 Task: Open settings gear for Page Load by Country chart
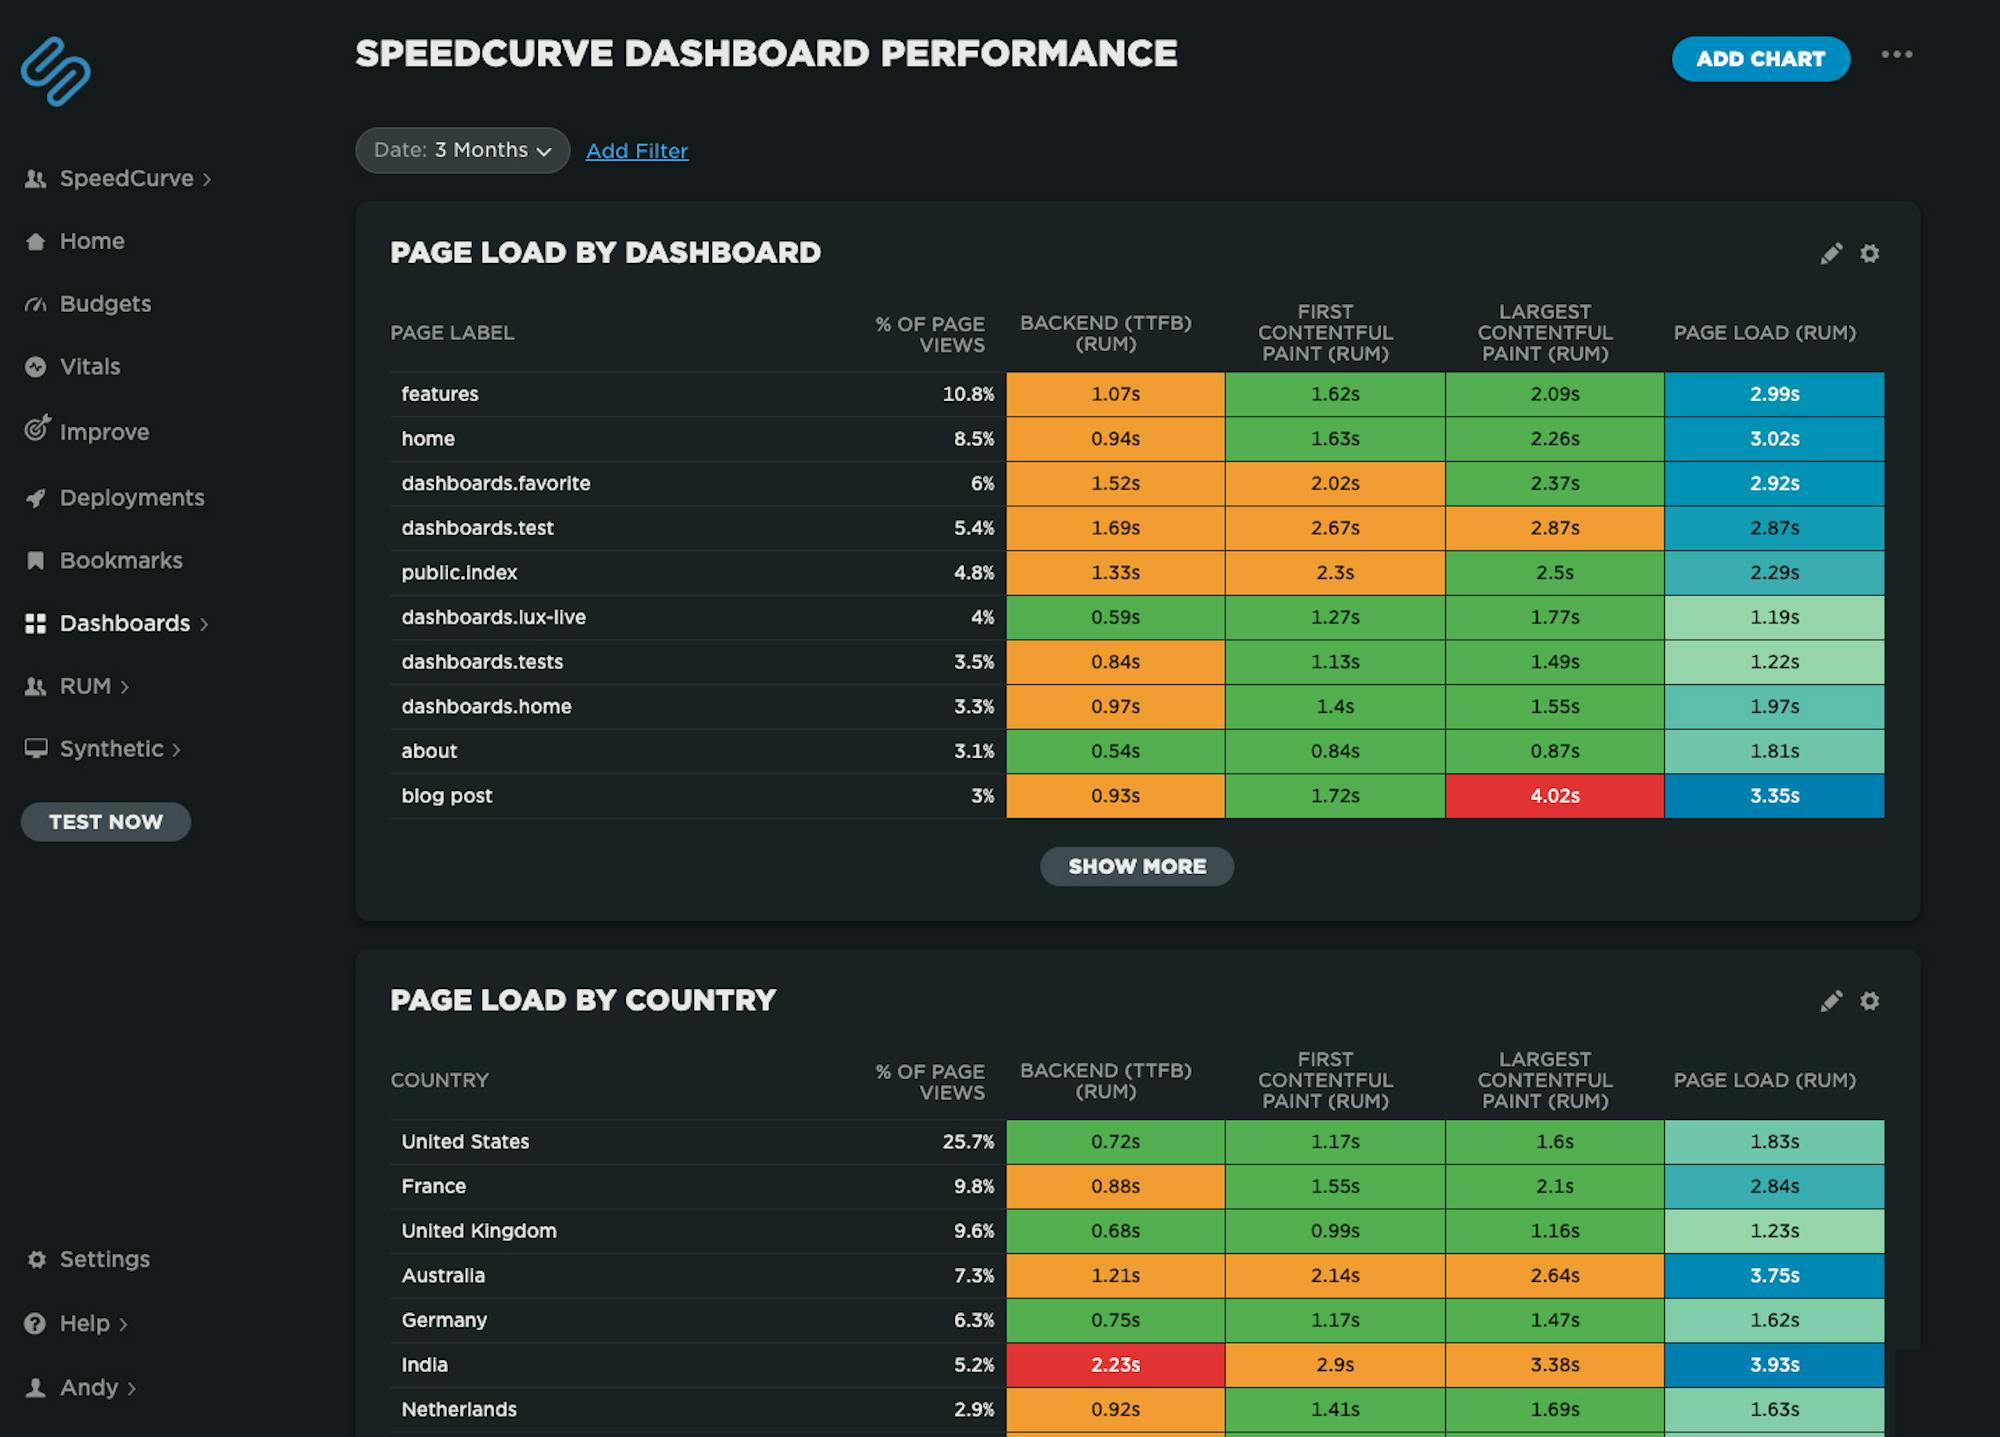[1870, 1000]
